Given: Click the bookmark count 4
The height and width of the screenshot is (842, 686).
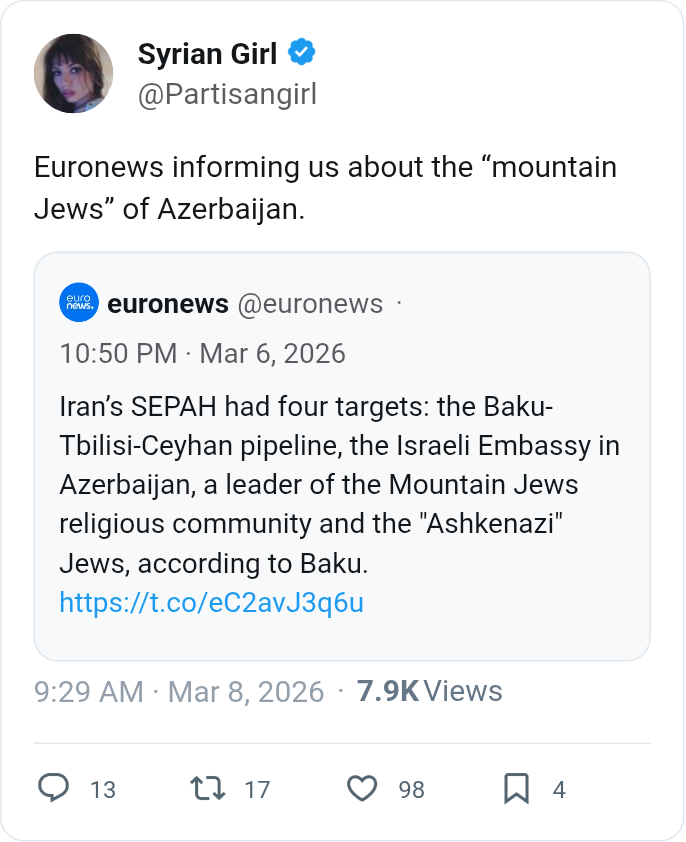Looking at the screenshot, I should [x=559, y=790].
